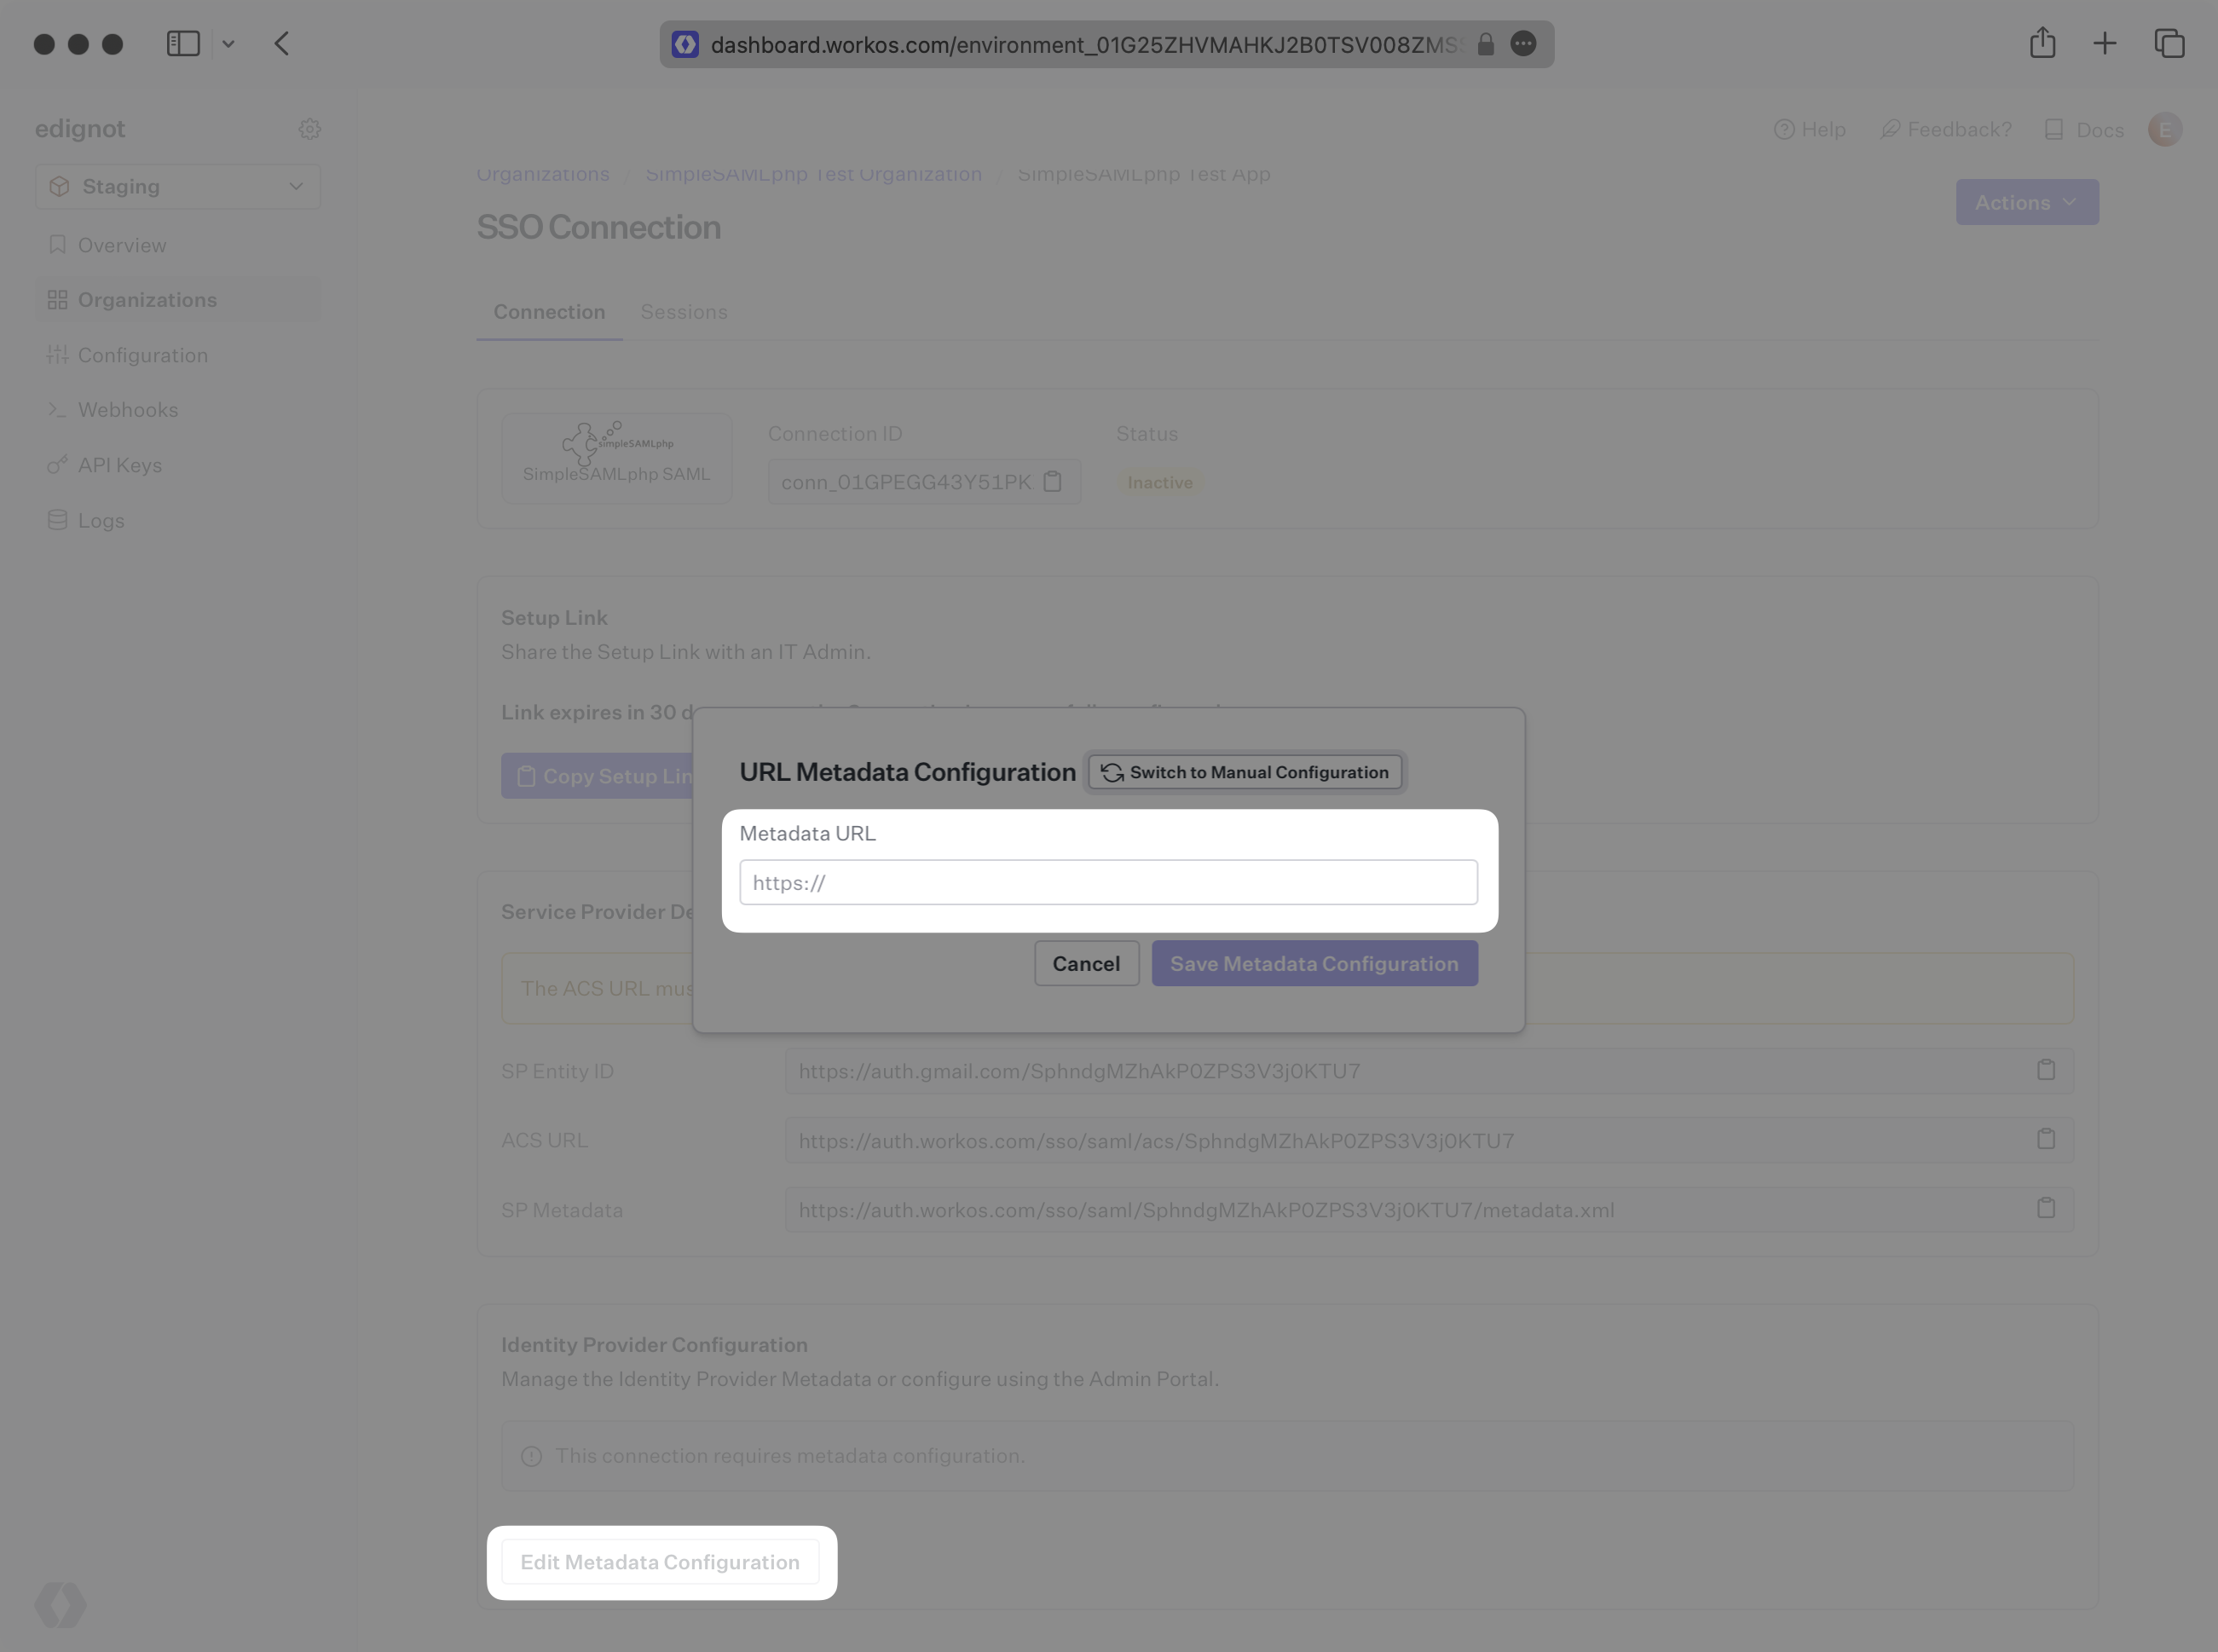Click the SimpleSAMLphp Test Organization breadcrumb
Image resolution: width=2218 pixels, height=1652 pixels.
[812, 174]
